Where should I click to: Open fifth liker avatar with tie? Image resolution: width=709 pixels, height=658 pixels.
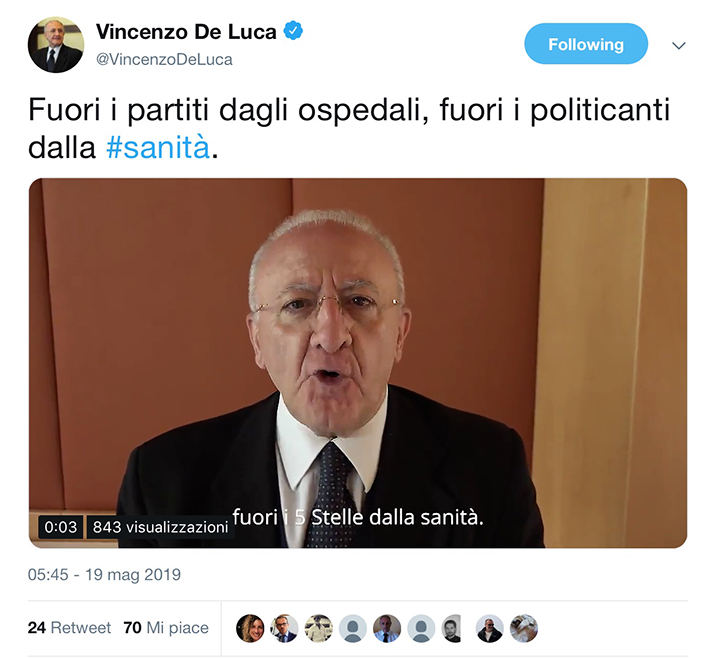387,628
